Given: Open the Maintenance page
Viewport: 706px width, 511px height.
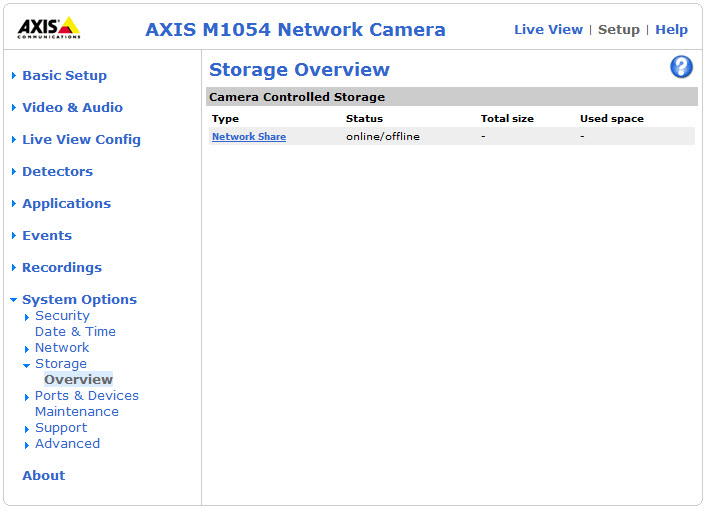Looking at the screenshot, I should tap(77, 412).
